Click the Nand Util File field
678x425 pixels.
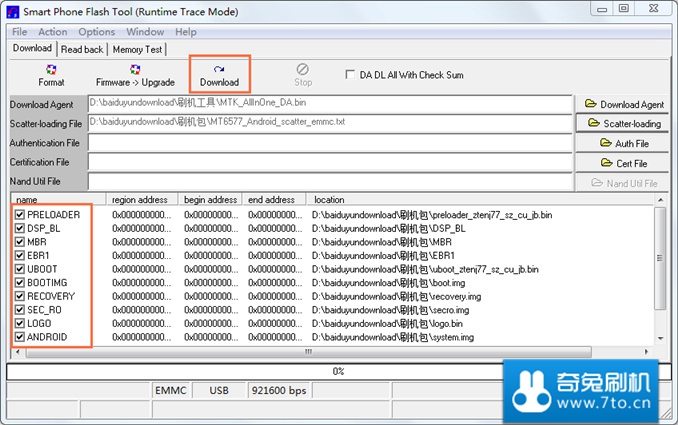330,182
